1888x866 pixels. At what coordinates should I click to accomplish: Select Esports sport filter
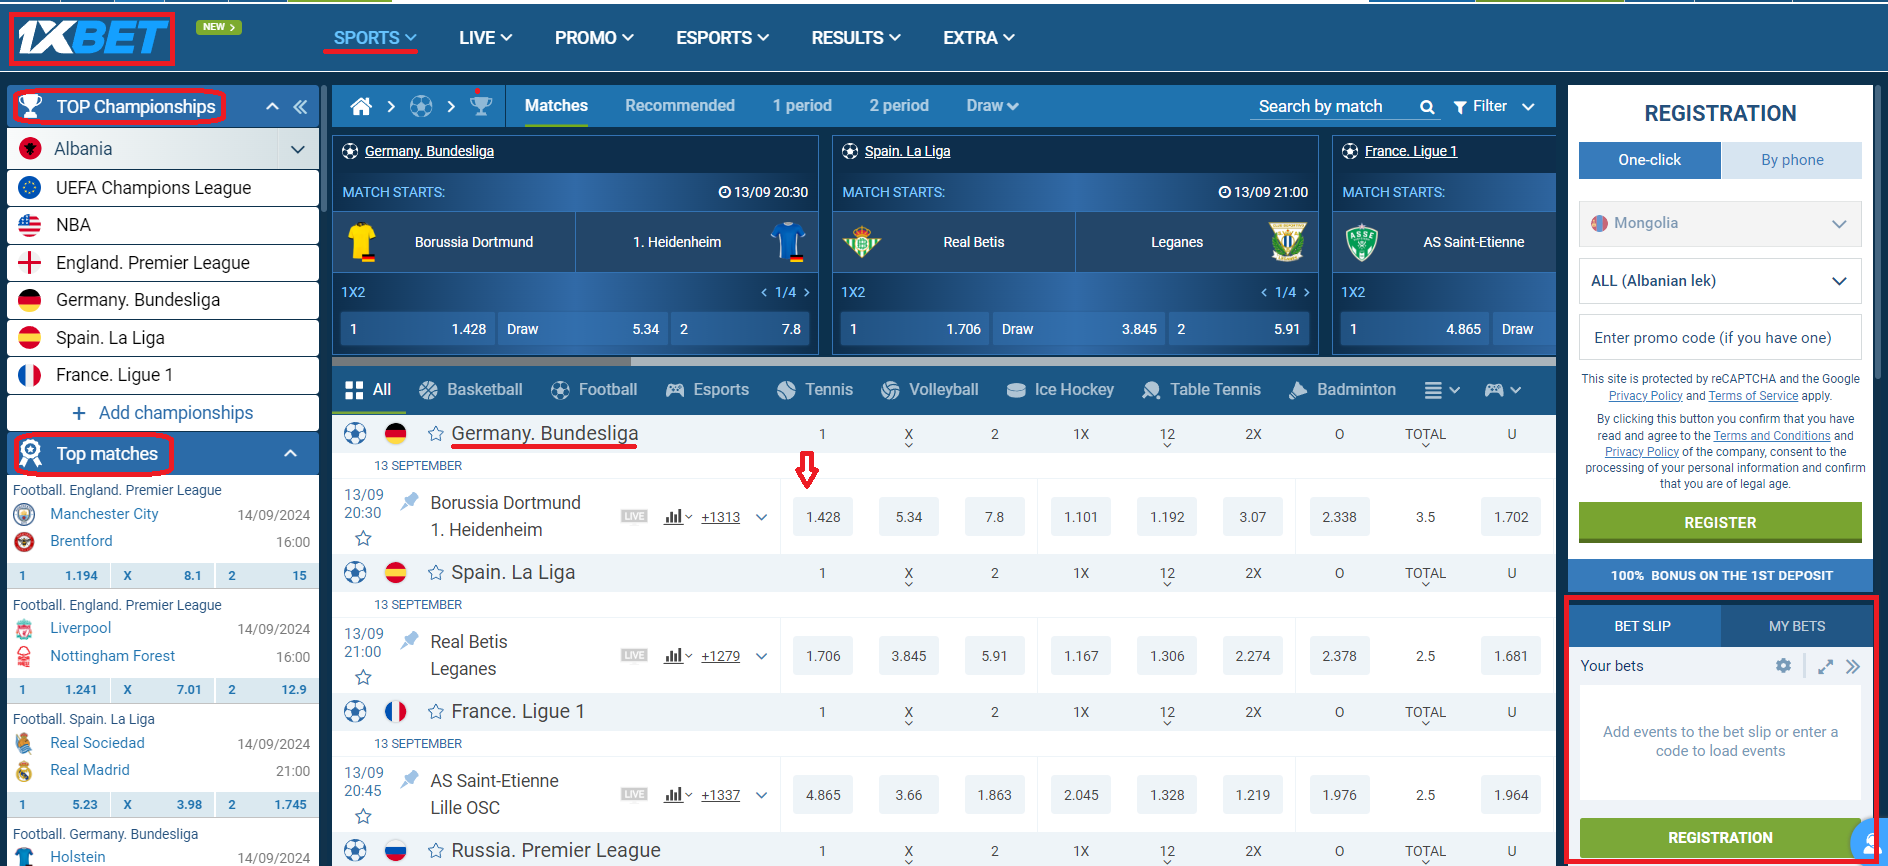tap(707, 390)
